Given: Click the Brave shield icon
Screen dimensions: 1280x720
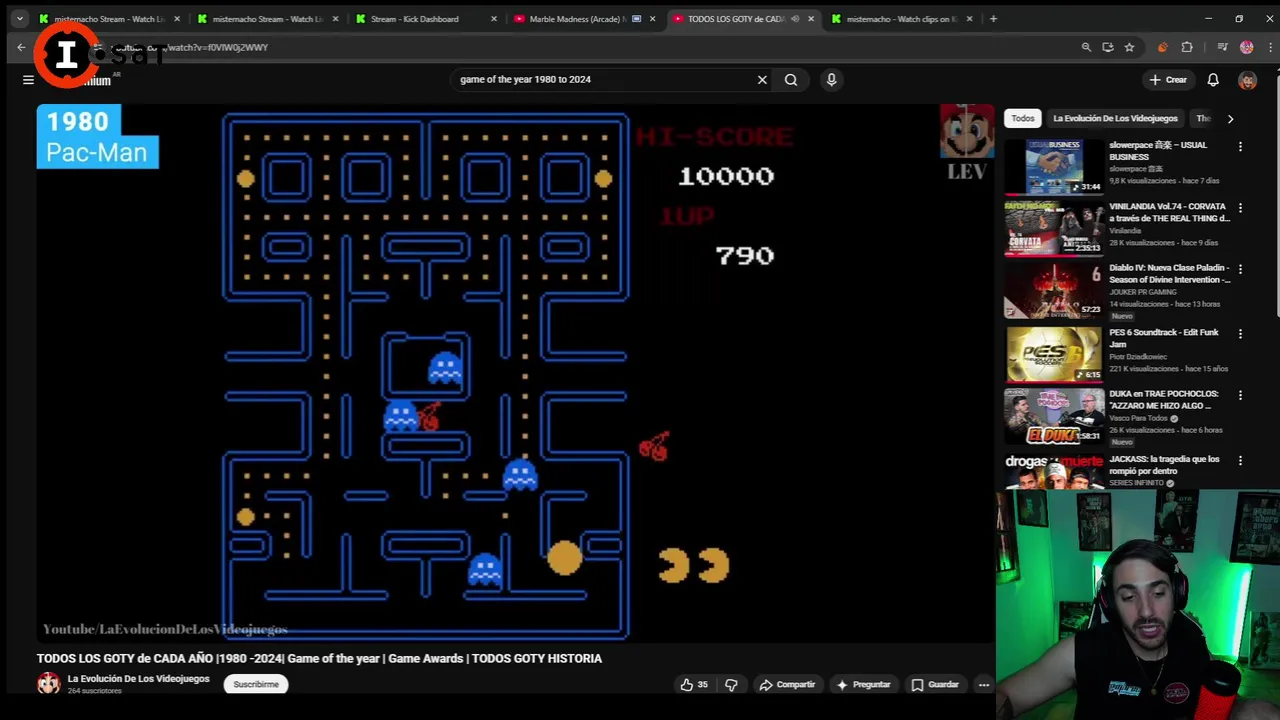Looking at the screenshot, I should pyautogui.click(x=1162, y=47).
